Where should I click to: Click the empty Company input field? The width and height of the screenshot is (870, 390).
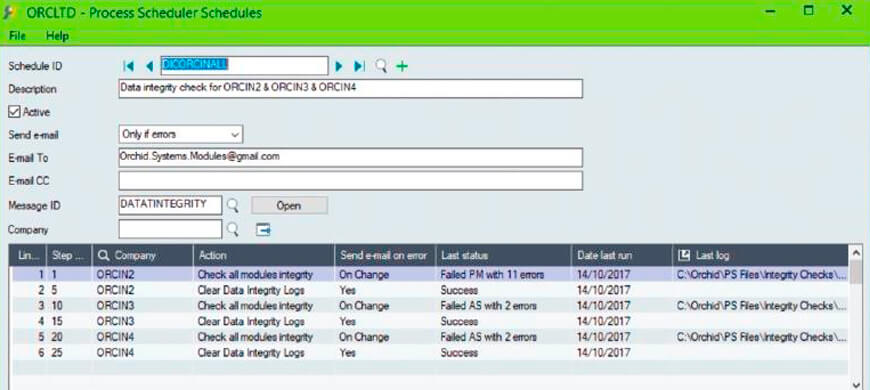point(170,229)
